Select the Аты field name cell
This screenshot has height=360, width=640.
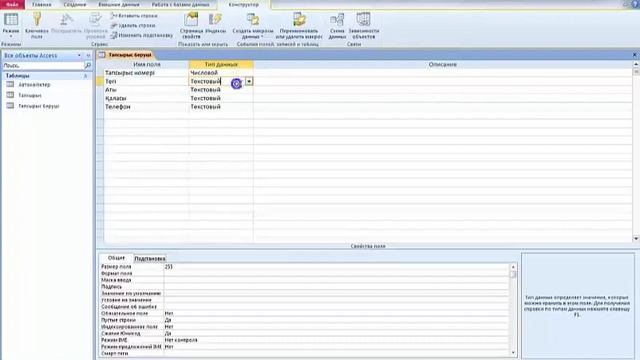point(146,90)
